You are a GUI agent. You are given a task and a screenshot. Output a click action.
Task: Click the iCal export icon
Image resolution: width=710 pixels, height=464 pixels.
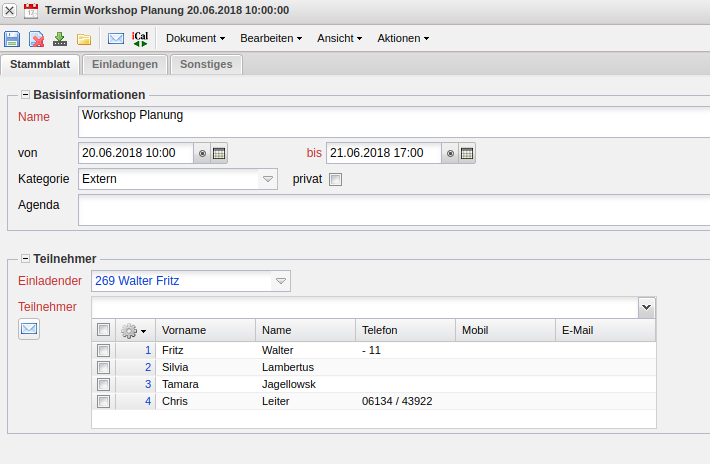(x=140, y=39)
